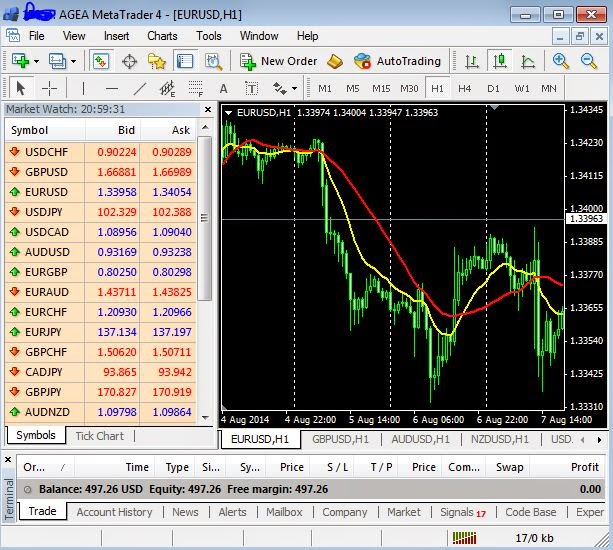Viewport: 613px width, 550px height.
Task: Switch chart to Line Chart mode
Action: pos(528,61)
